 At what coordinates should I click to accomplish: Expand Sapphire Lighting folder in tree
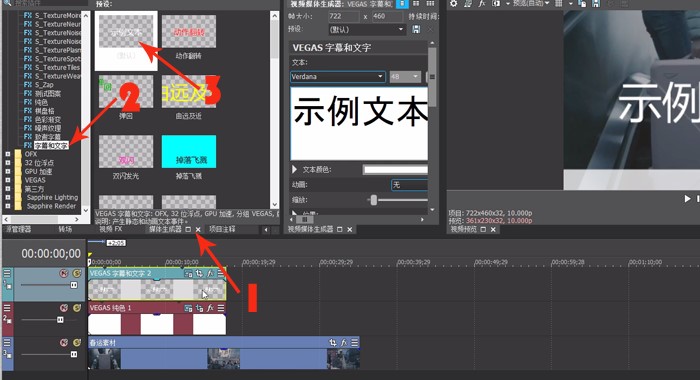tap(8, 197)
